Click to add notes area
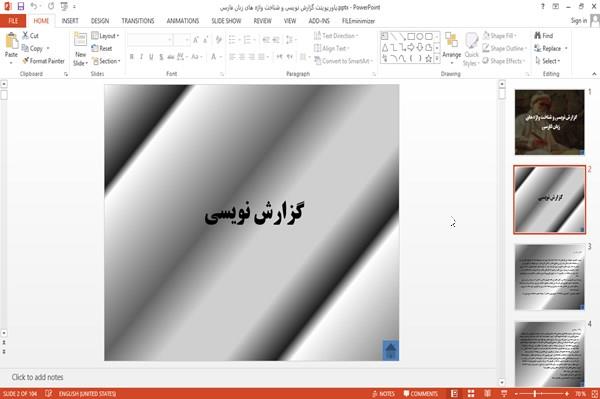 (38, 377)
